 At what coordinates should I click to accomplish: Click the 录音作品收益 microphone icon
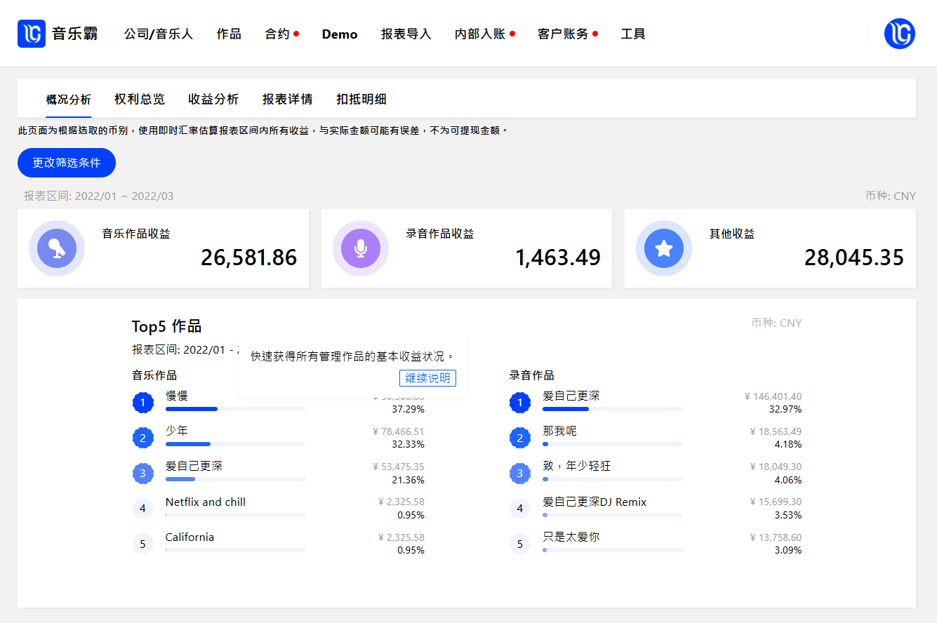[360, 248]
